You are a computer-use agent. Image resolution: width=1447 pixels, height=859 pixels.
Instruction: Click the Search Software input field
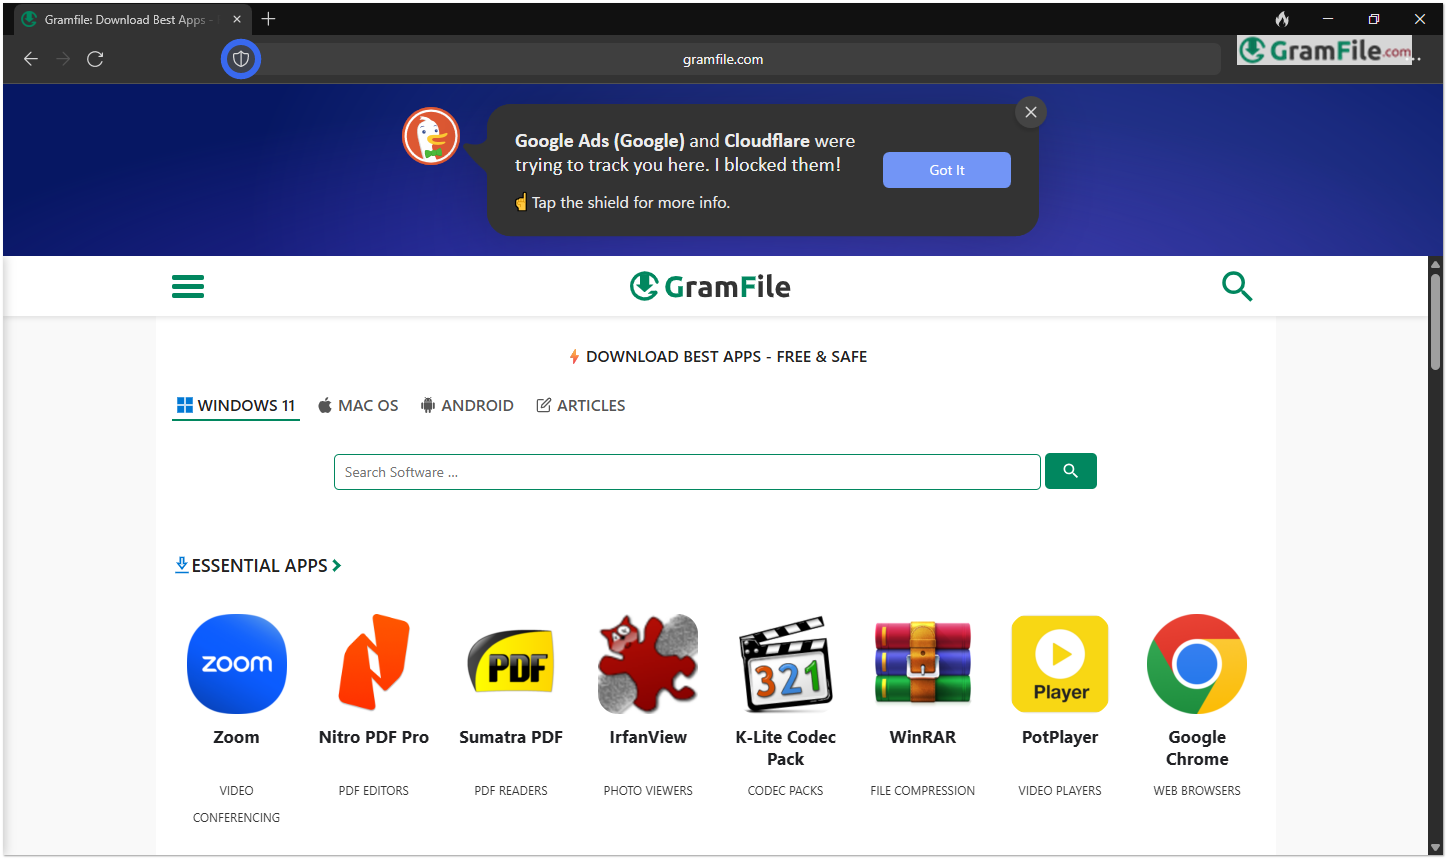[x=687, y=472]
